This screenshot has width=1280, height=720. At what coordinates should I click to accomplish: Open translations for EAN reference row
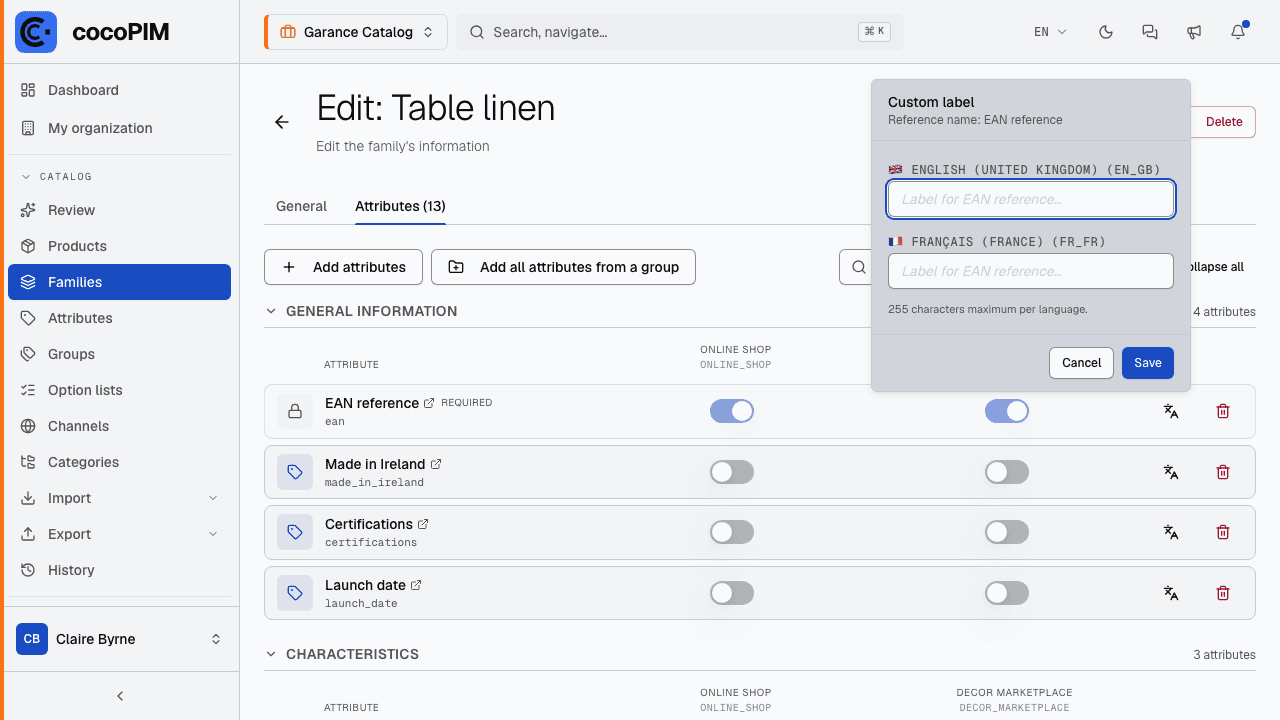coord(1171,411)
